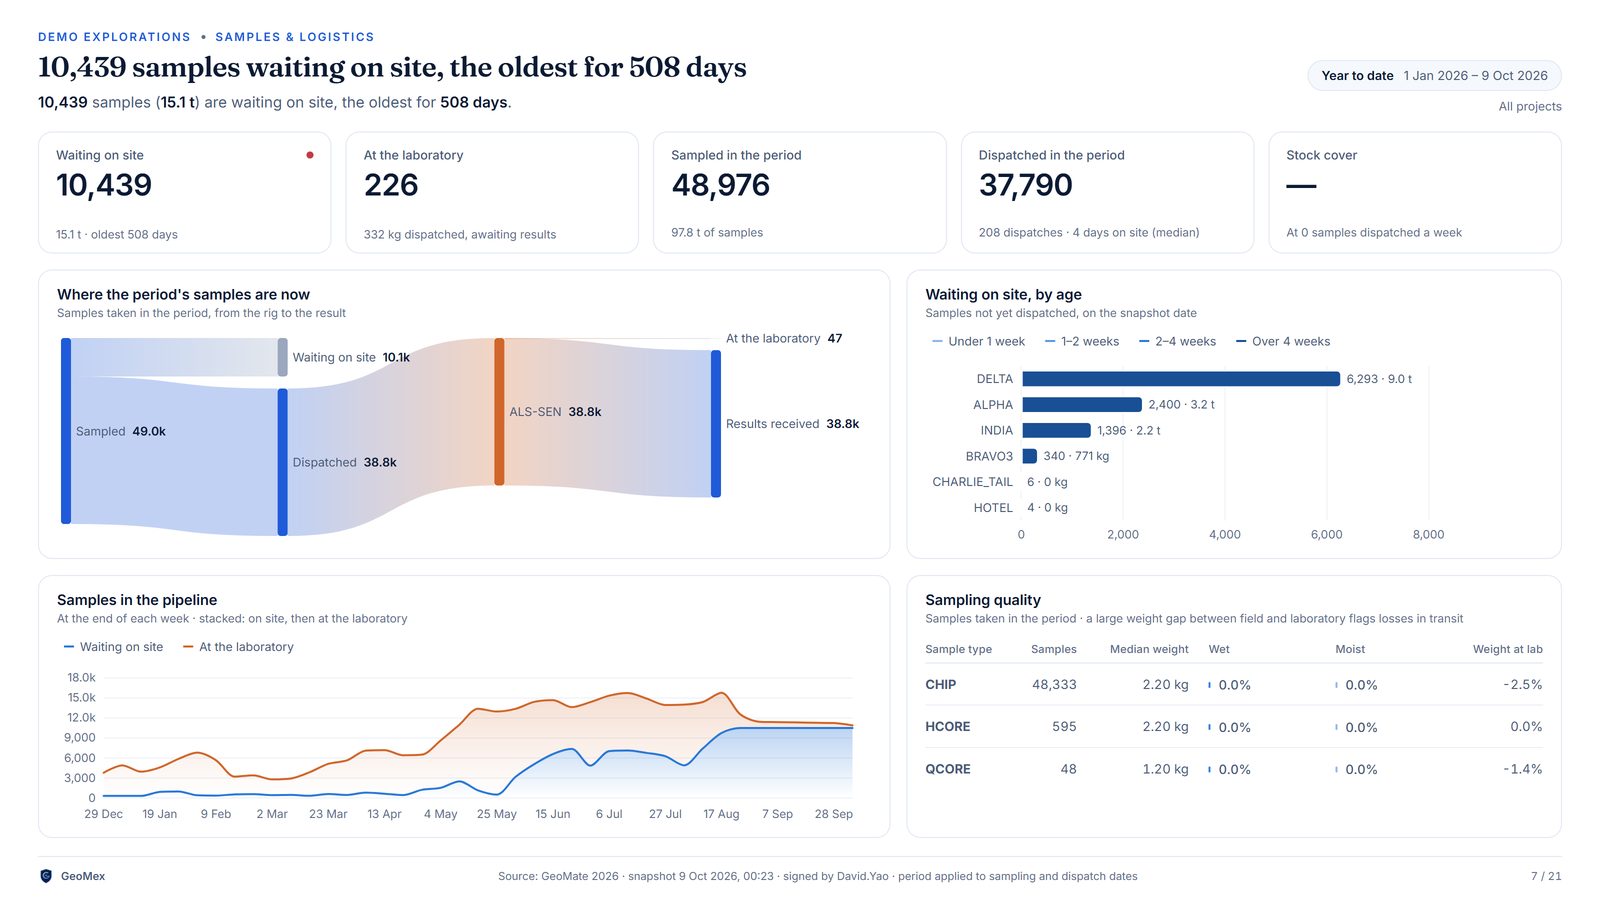Toggle the Over 4 weeks legend entry
Screen dimensions: 1600x900
tap(1283, 341)
